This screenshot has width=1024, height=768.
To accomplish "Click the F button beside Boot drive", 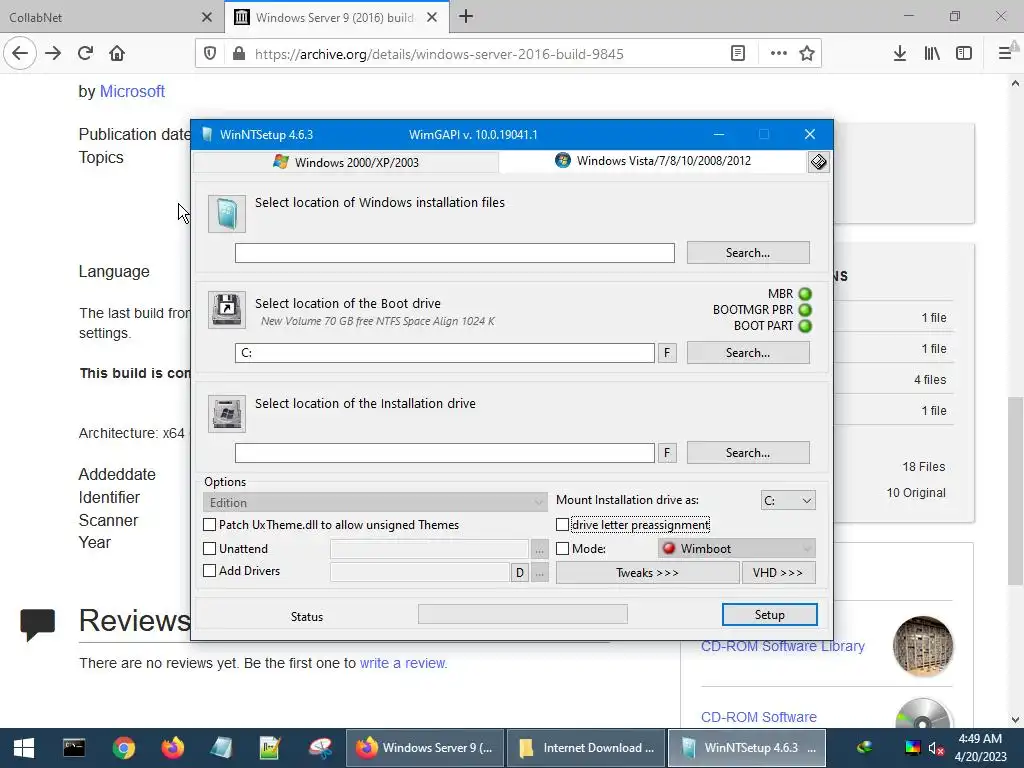I will 667,353.
